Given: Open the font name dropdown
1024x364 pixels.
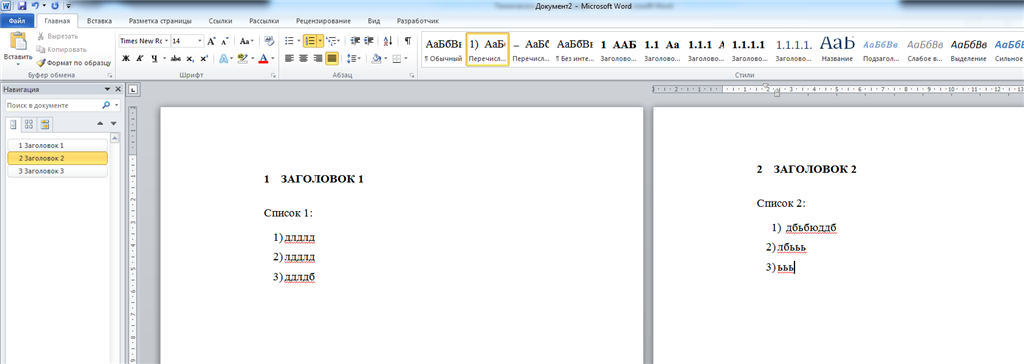Looking at the screenshot, I should 167,41.
